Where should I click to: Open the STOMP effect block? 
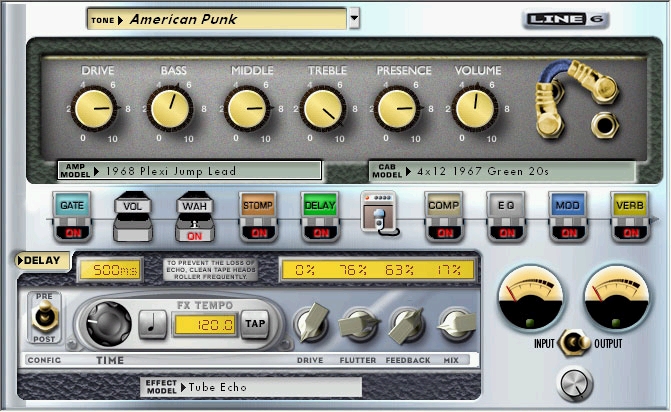coord(258,205)
